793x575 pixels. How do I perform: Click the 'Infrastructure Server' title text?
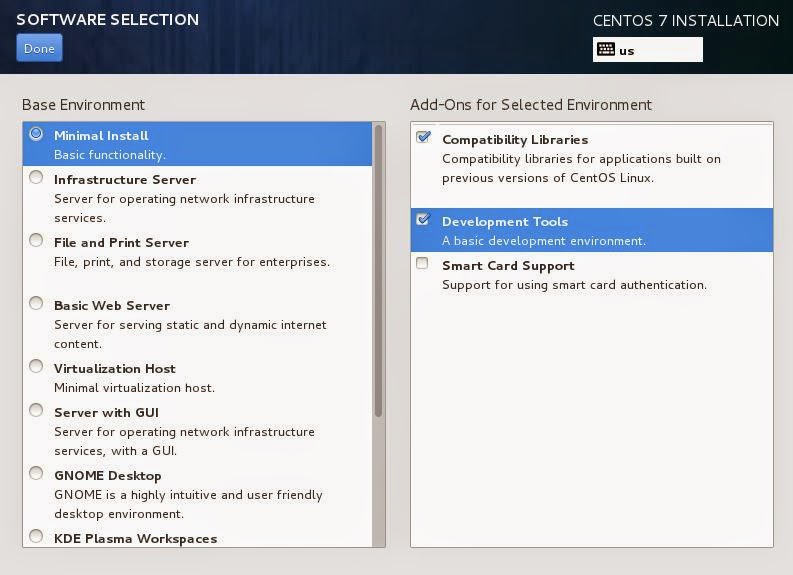[125, 180]
